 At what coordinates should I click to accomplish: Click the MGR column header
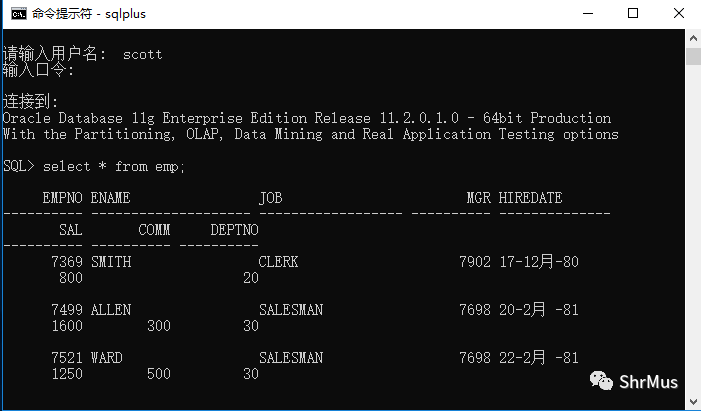click(x=478, y=198)
